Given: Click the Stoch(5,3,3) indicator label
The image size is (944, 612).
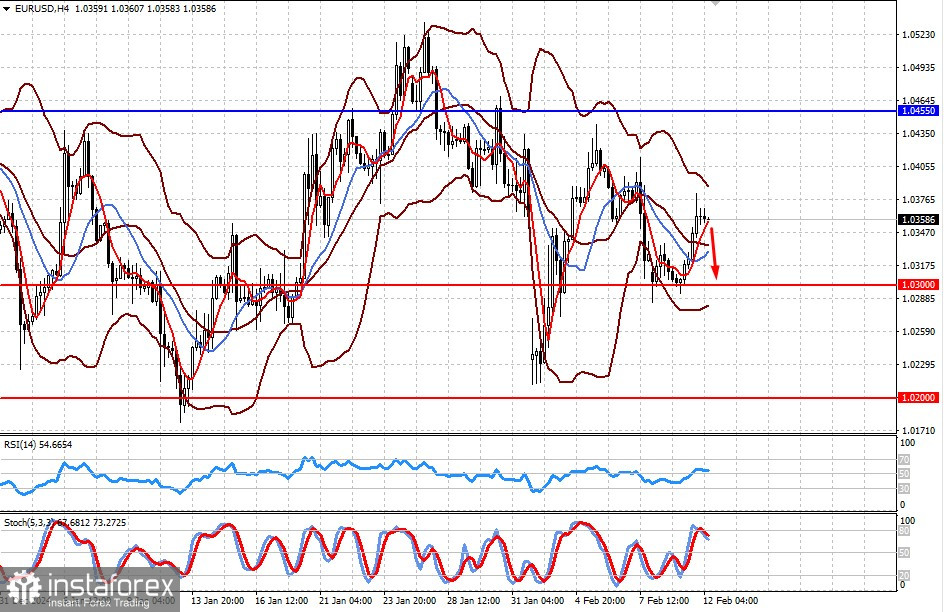Looking at the screenshot, I should (x=65, y=523).
